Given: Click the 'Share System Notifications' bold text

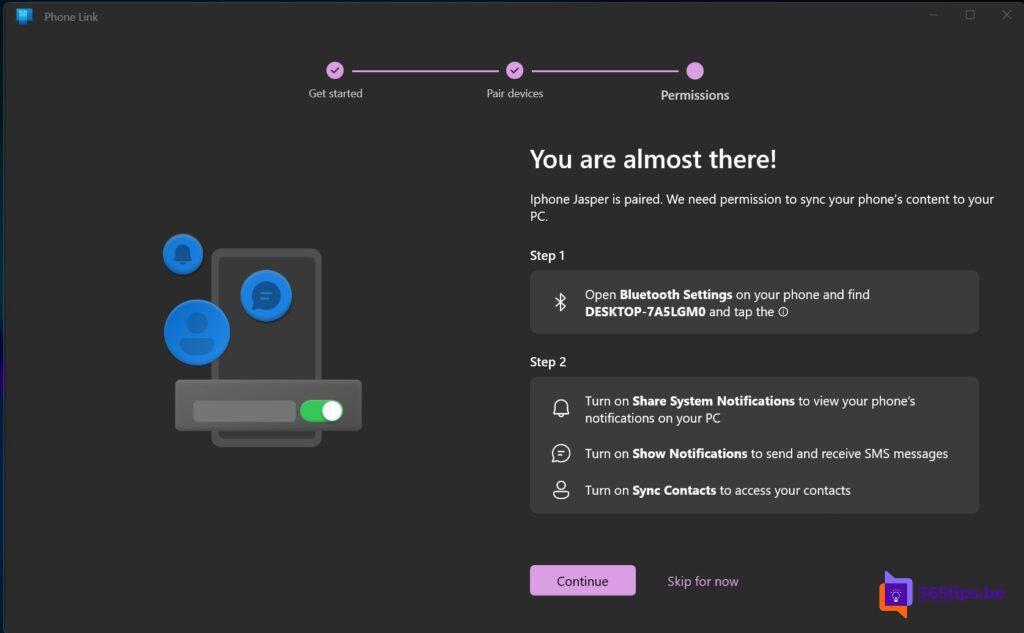Looking at the screenshot, I should [x=713, y=401].
